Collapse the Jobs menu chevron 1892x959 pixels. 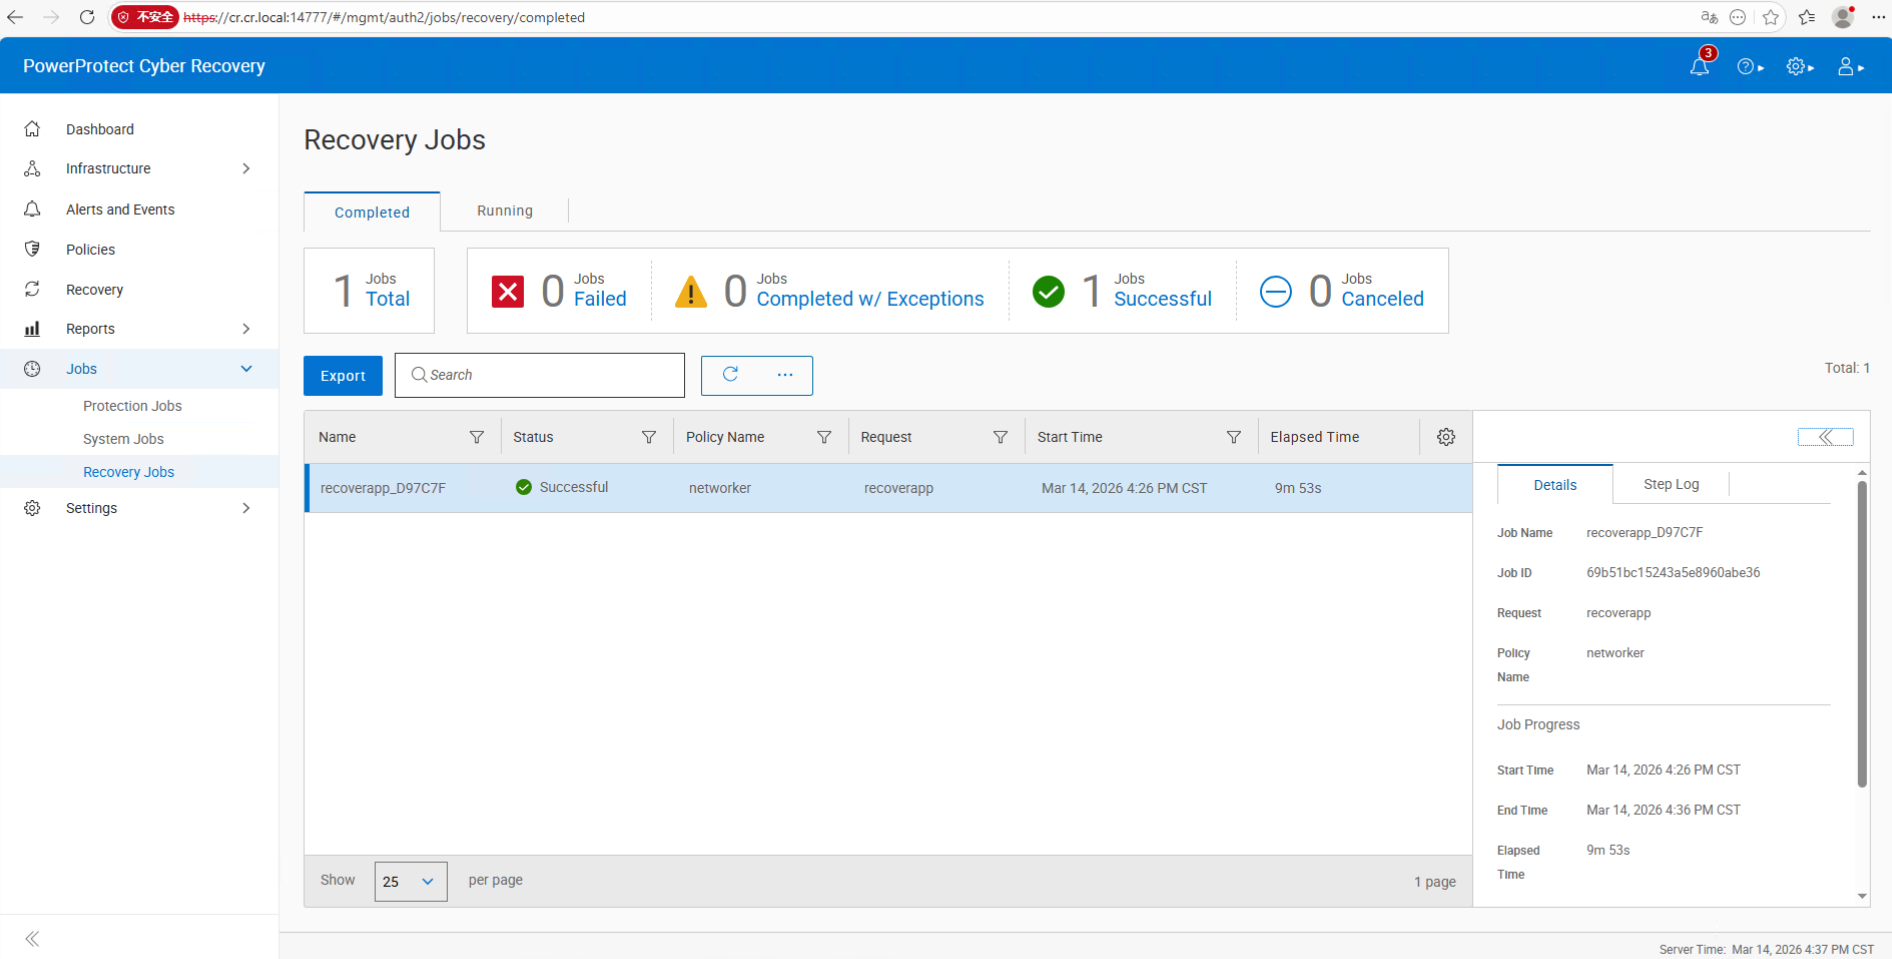point(246,369)
